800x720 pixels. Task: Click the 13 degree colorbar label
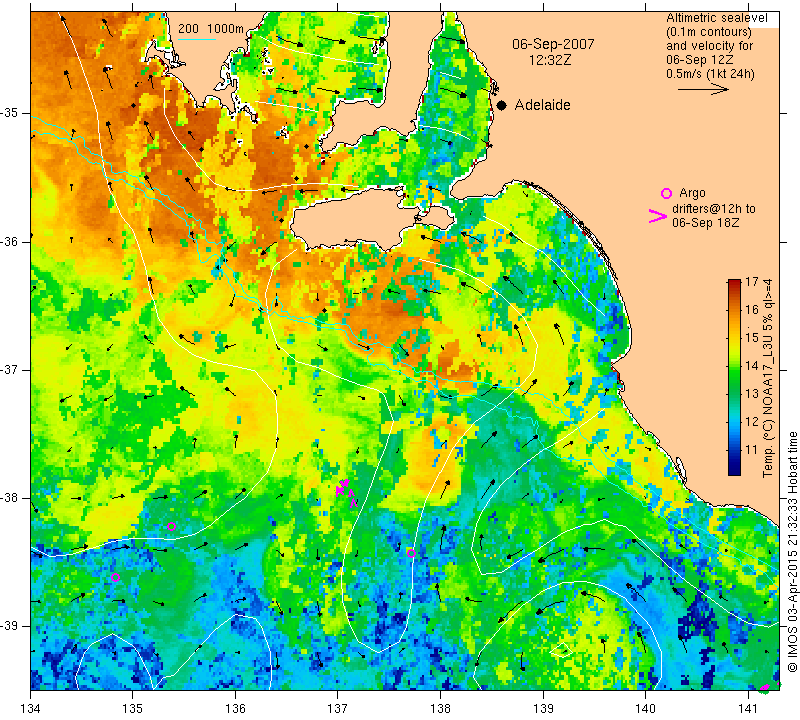[x=752, y=393]
